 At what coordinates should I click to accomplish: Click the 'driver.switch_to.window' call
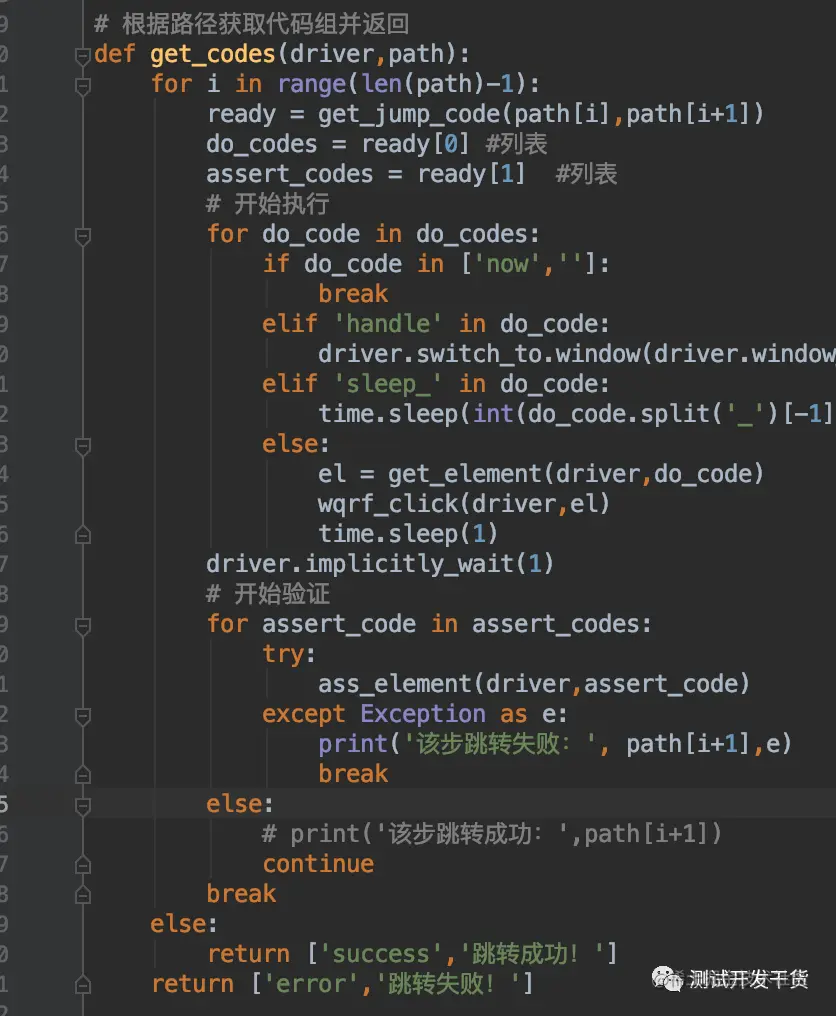point(577,354)
